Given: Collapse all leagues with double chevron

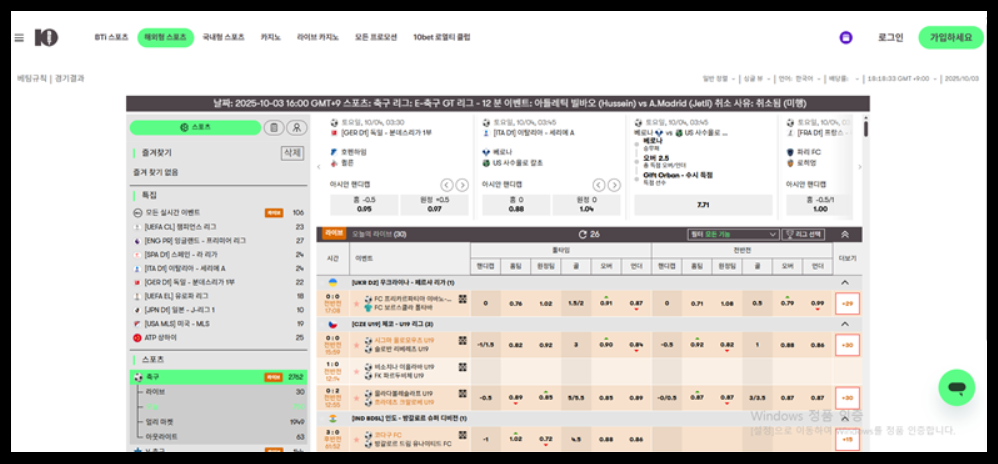Looking at the screenshot, I should 845,234.
